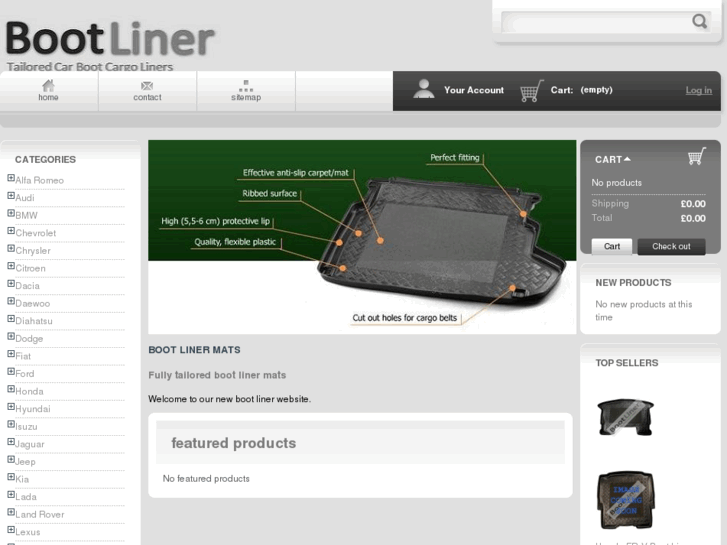Expand the Diahatsu category
The image size is (727, 545).
11,319
